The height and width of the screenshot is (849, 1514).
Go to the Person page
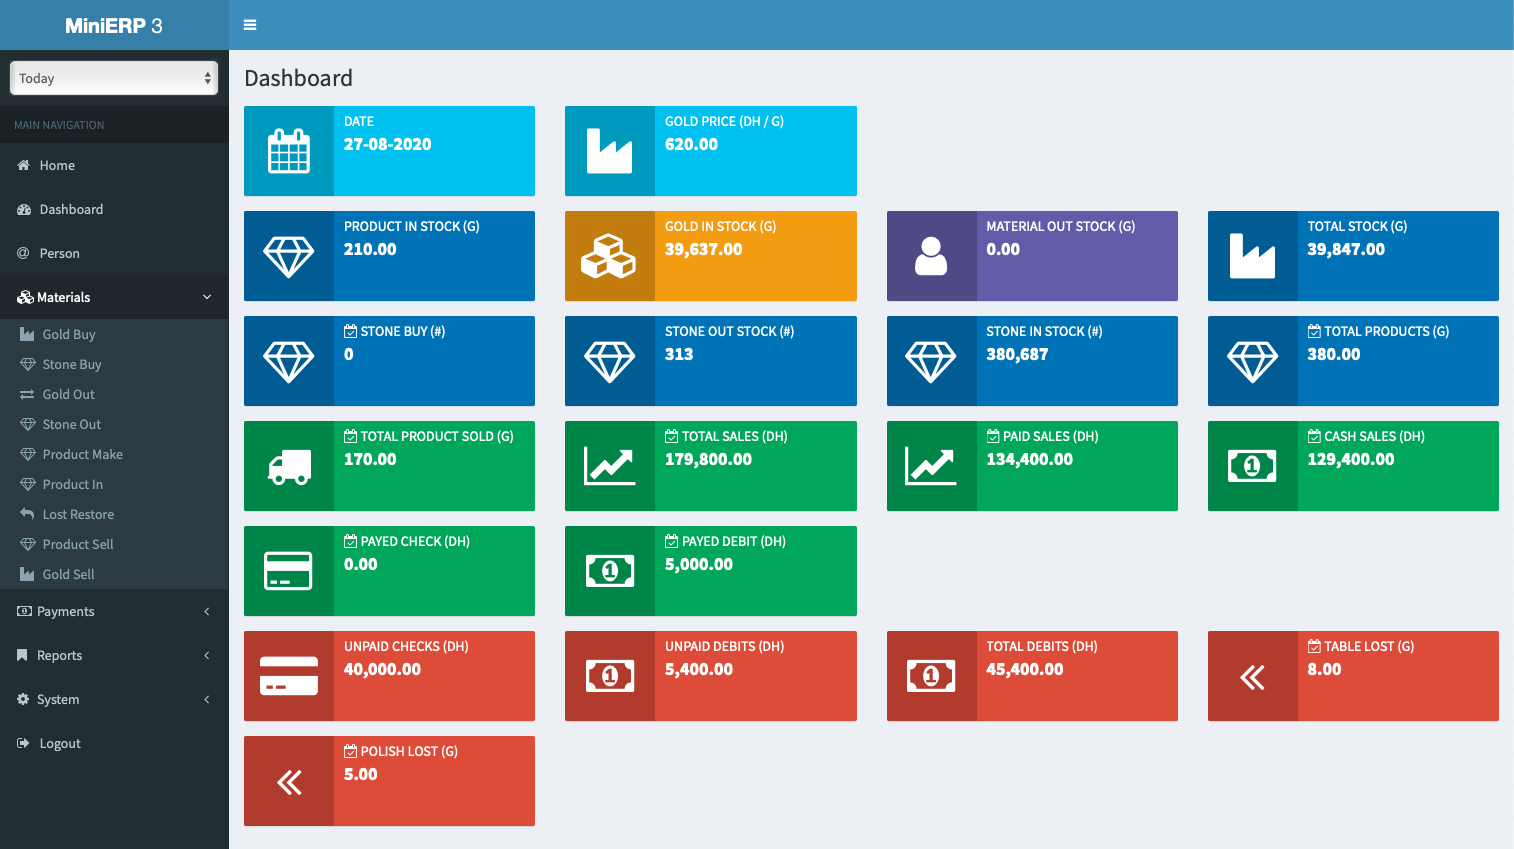pyautogui.click(x=59, y=253)
